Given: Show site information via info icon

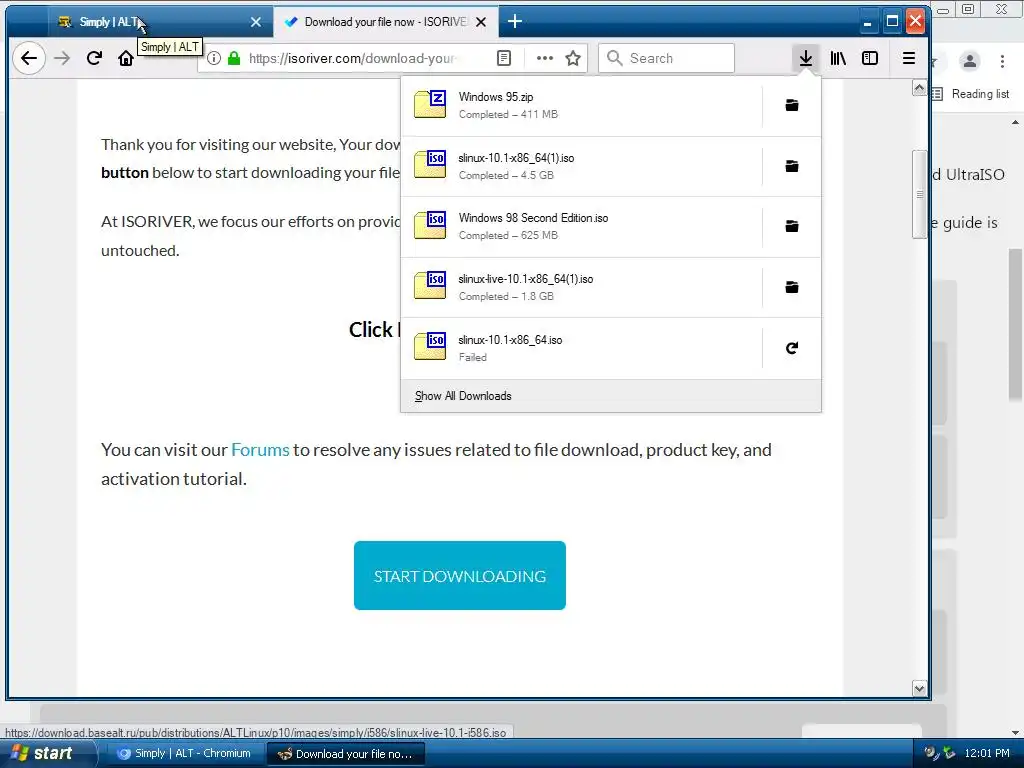Looking at the screenshot, I should 214,59.
